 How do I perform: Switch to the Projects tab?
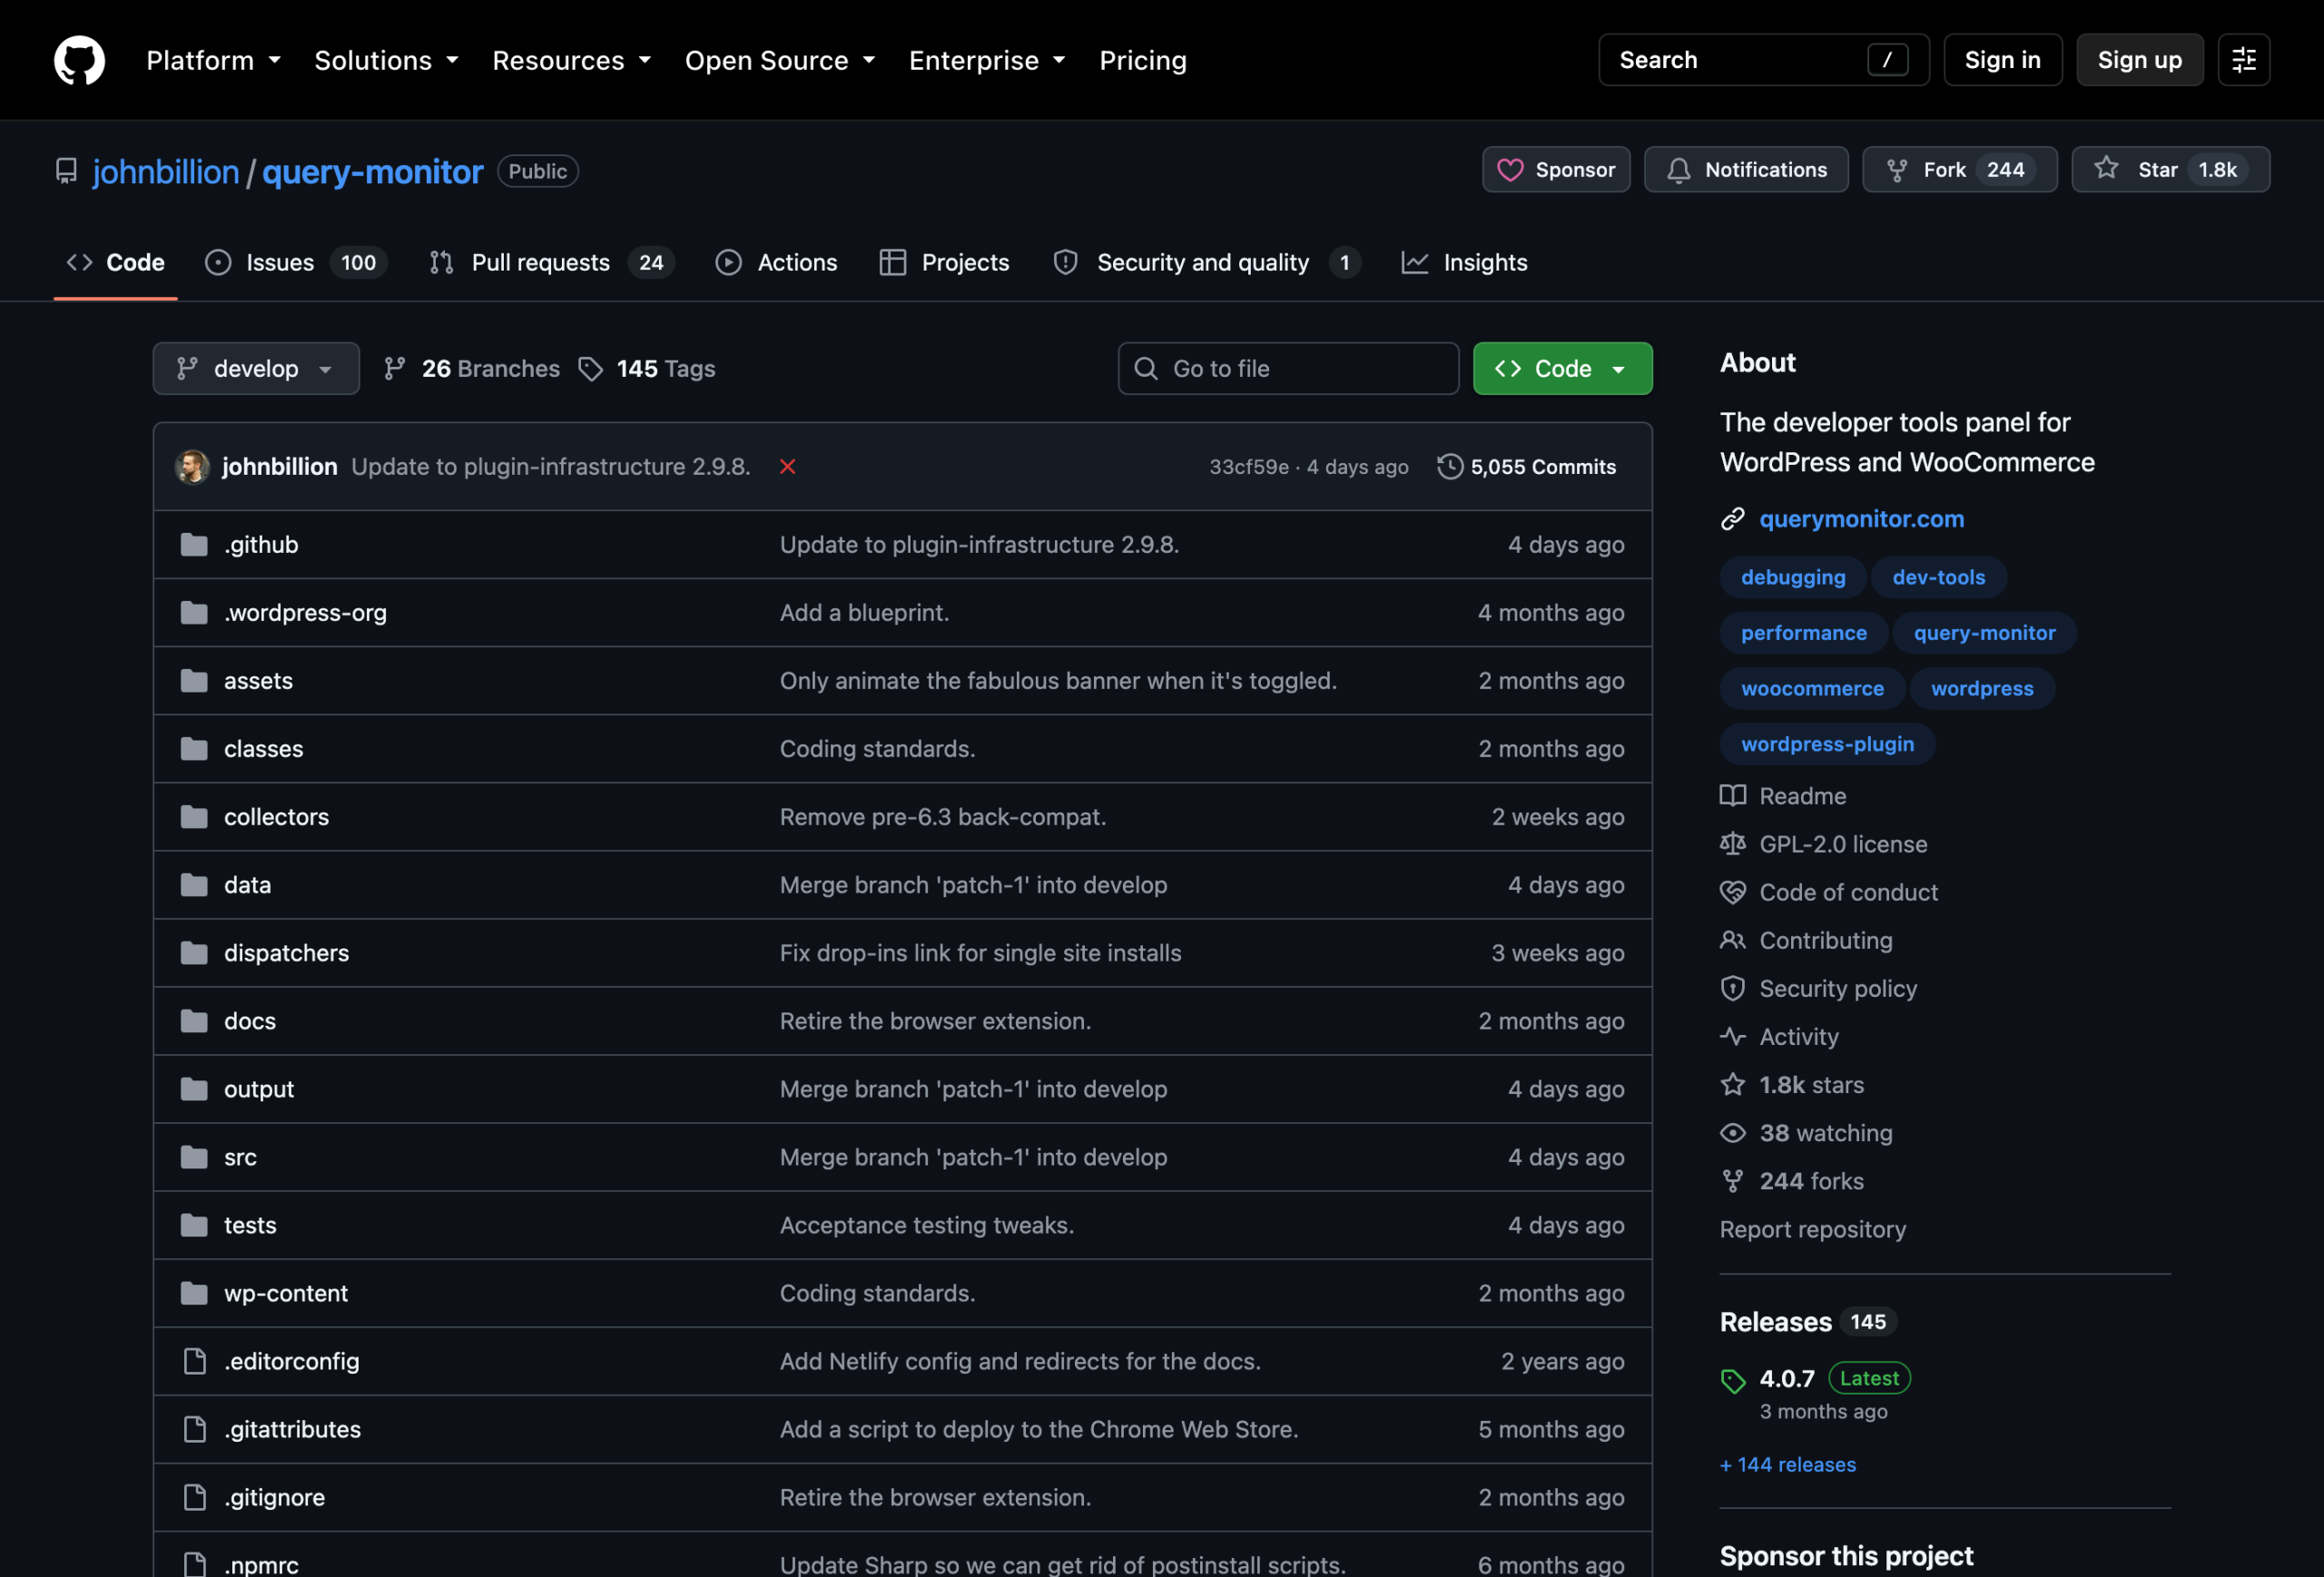coord(944,263)
